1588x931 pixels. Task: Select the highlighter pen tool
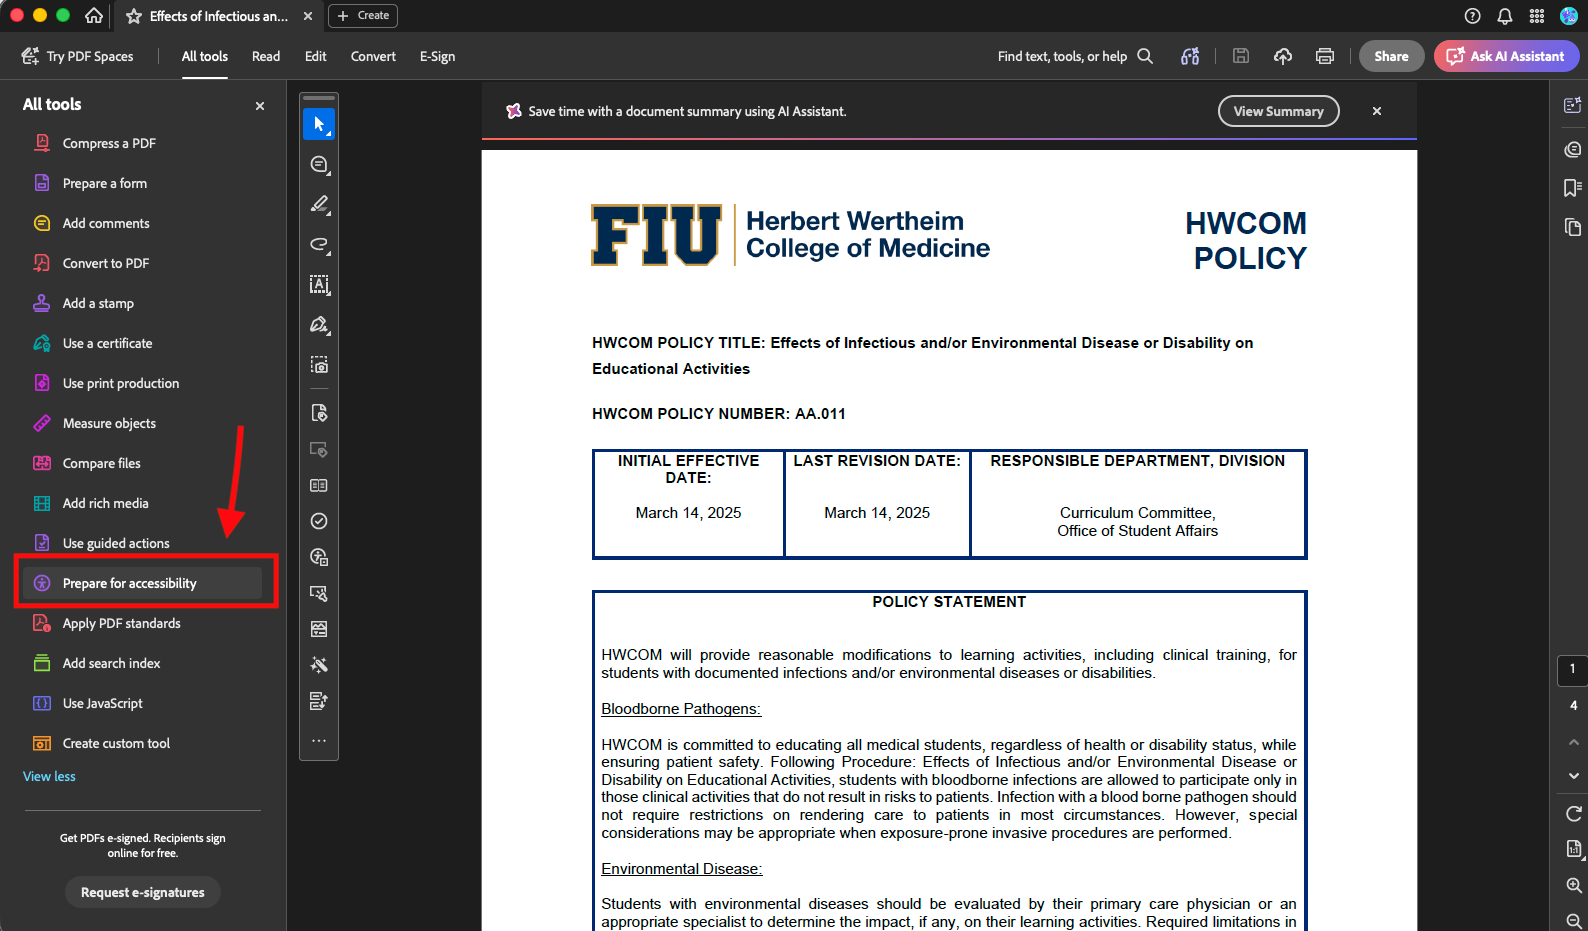tap(319, 204)
